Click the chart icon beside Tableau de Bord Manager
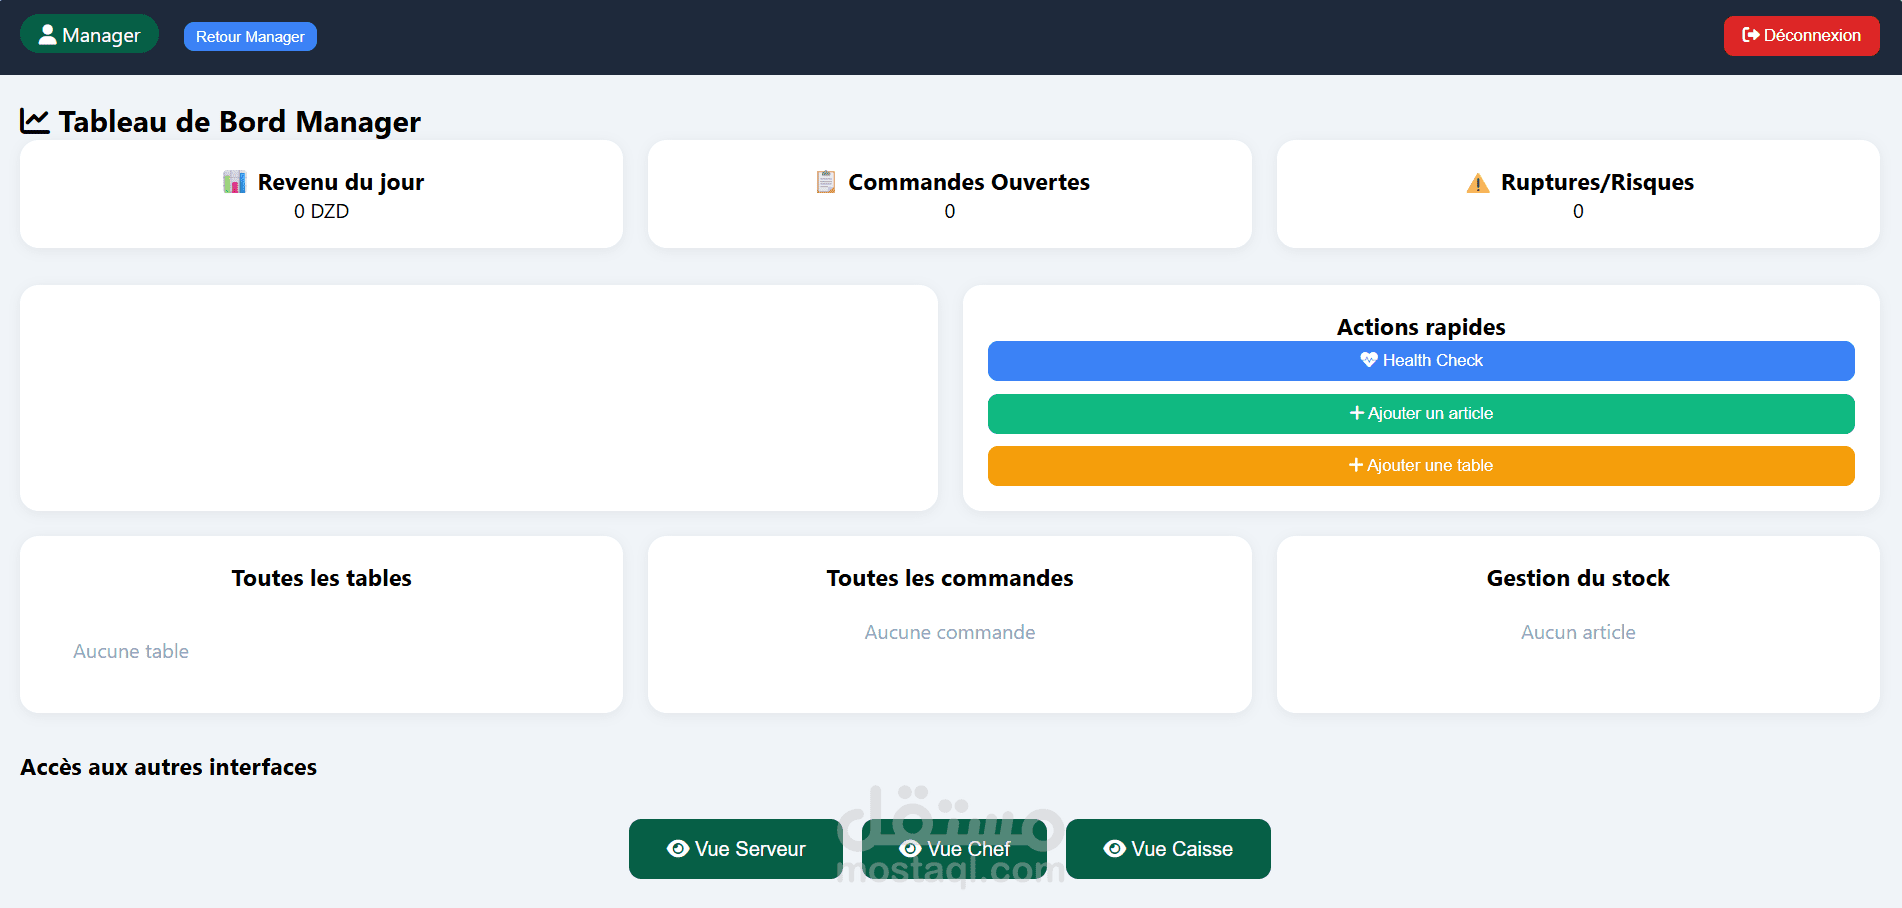 click(35, 121)
